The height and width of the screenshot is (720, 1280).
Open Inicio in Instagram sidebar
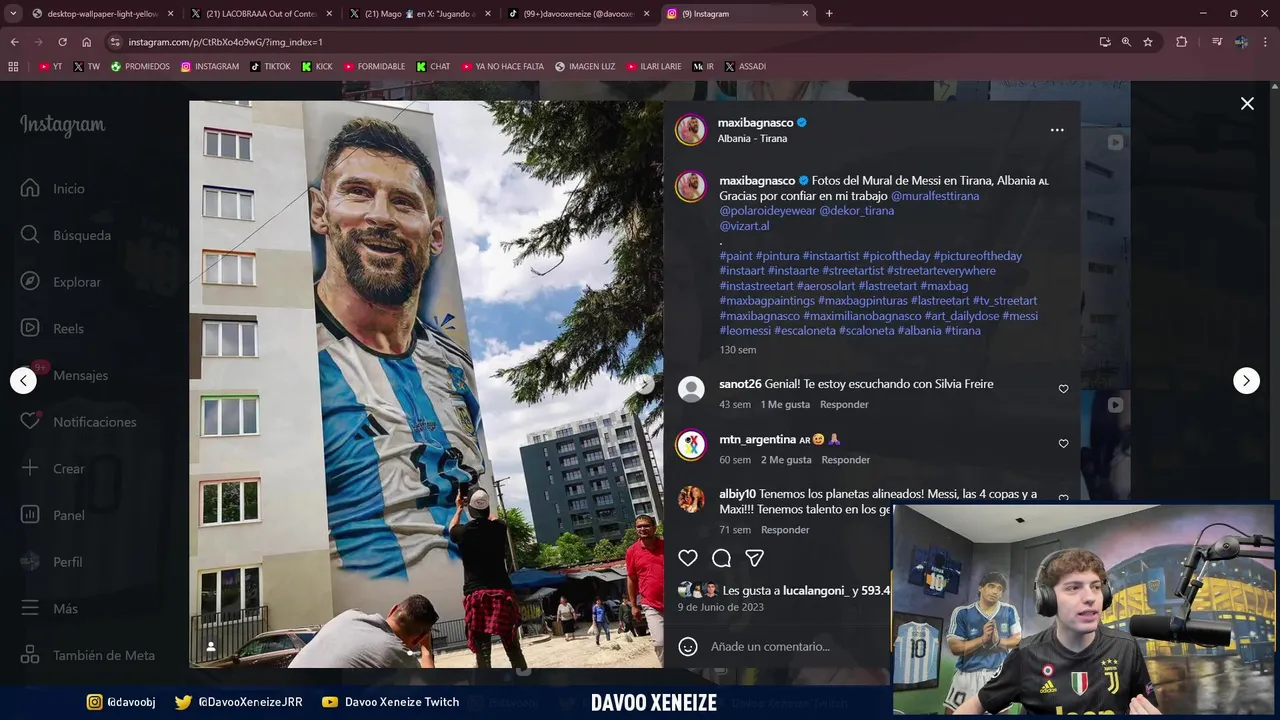54,188
